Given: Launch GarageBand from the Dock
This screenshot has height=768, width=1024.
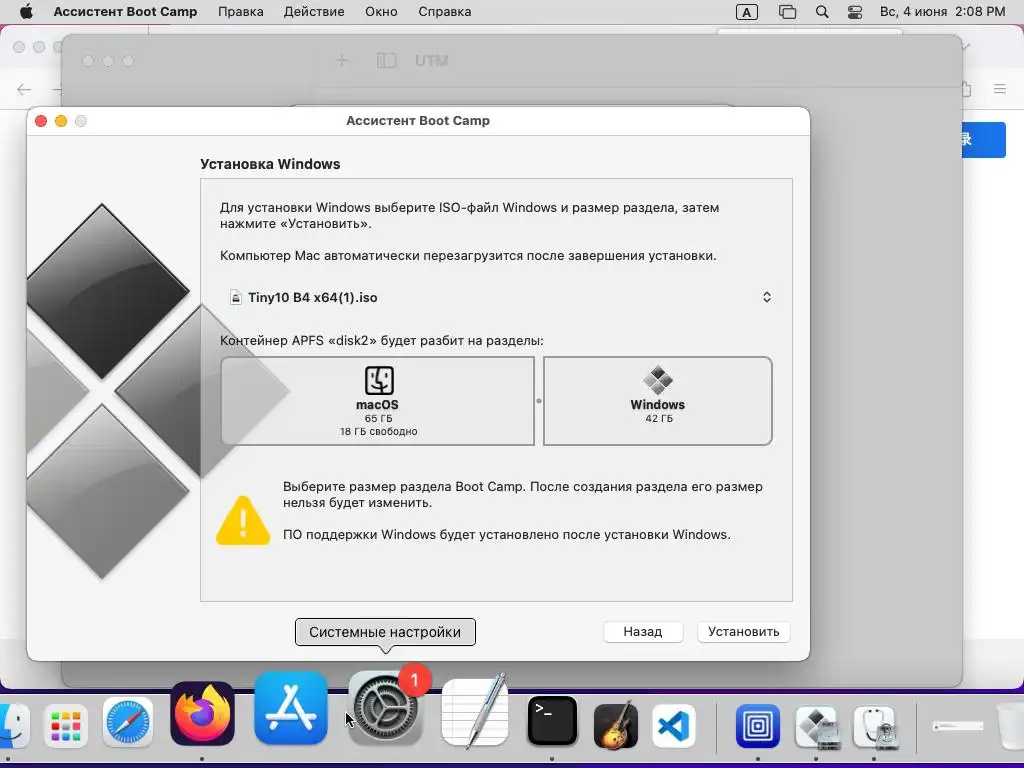Looking at the screenshot, I should point(615,725).
